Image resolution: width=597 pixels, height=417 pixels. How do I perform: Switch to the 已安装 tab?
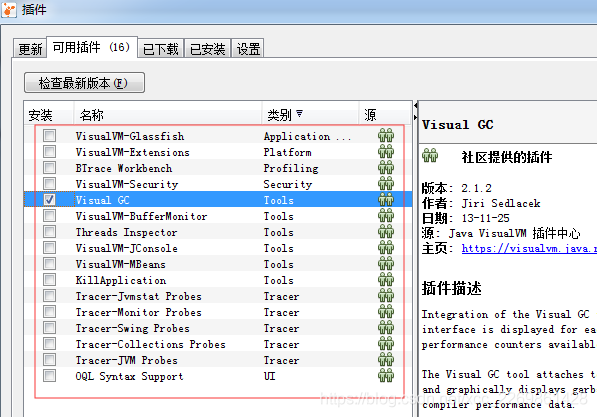(x=208, y=49)
